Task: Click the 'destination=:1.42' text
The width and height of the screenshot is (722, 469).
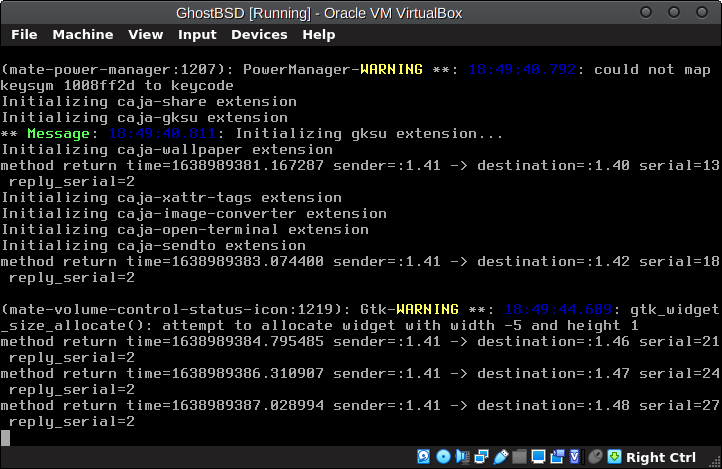Action: coord(553,261)
